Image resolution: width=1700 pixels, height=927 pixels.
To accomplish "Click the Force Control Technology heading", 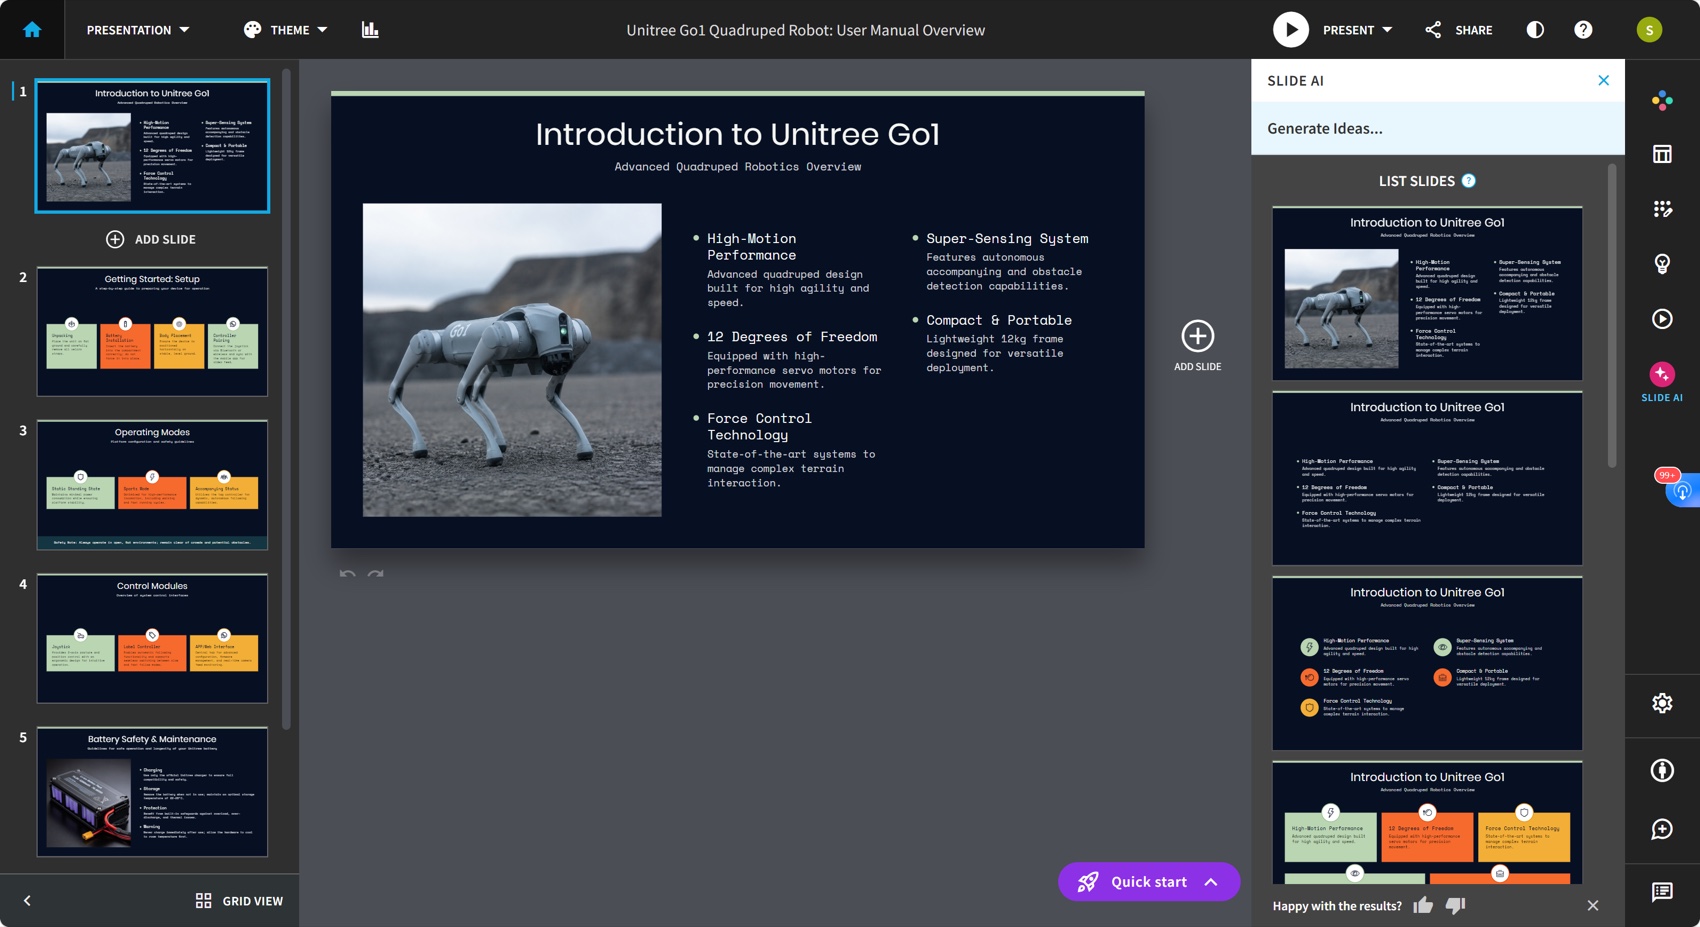I will coord(759,426).
